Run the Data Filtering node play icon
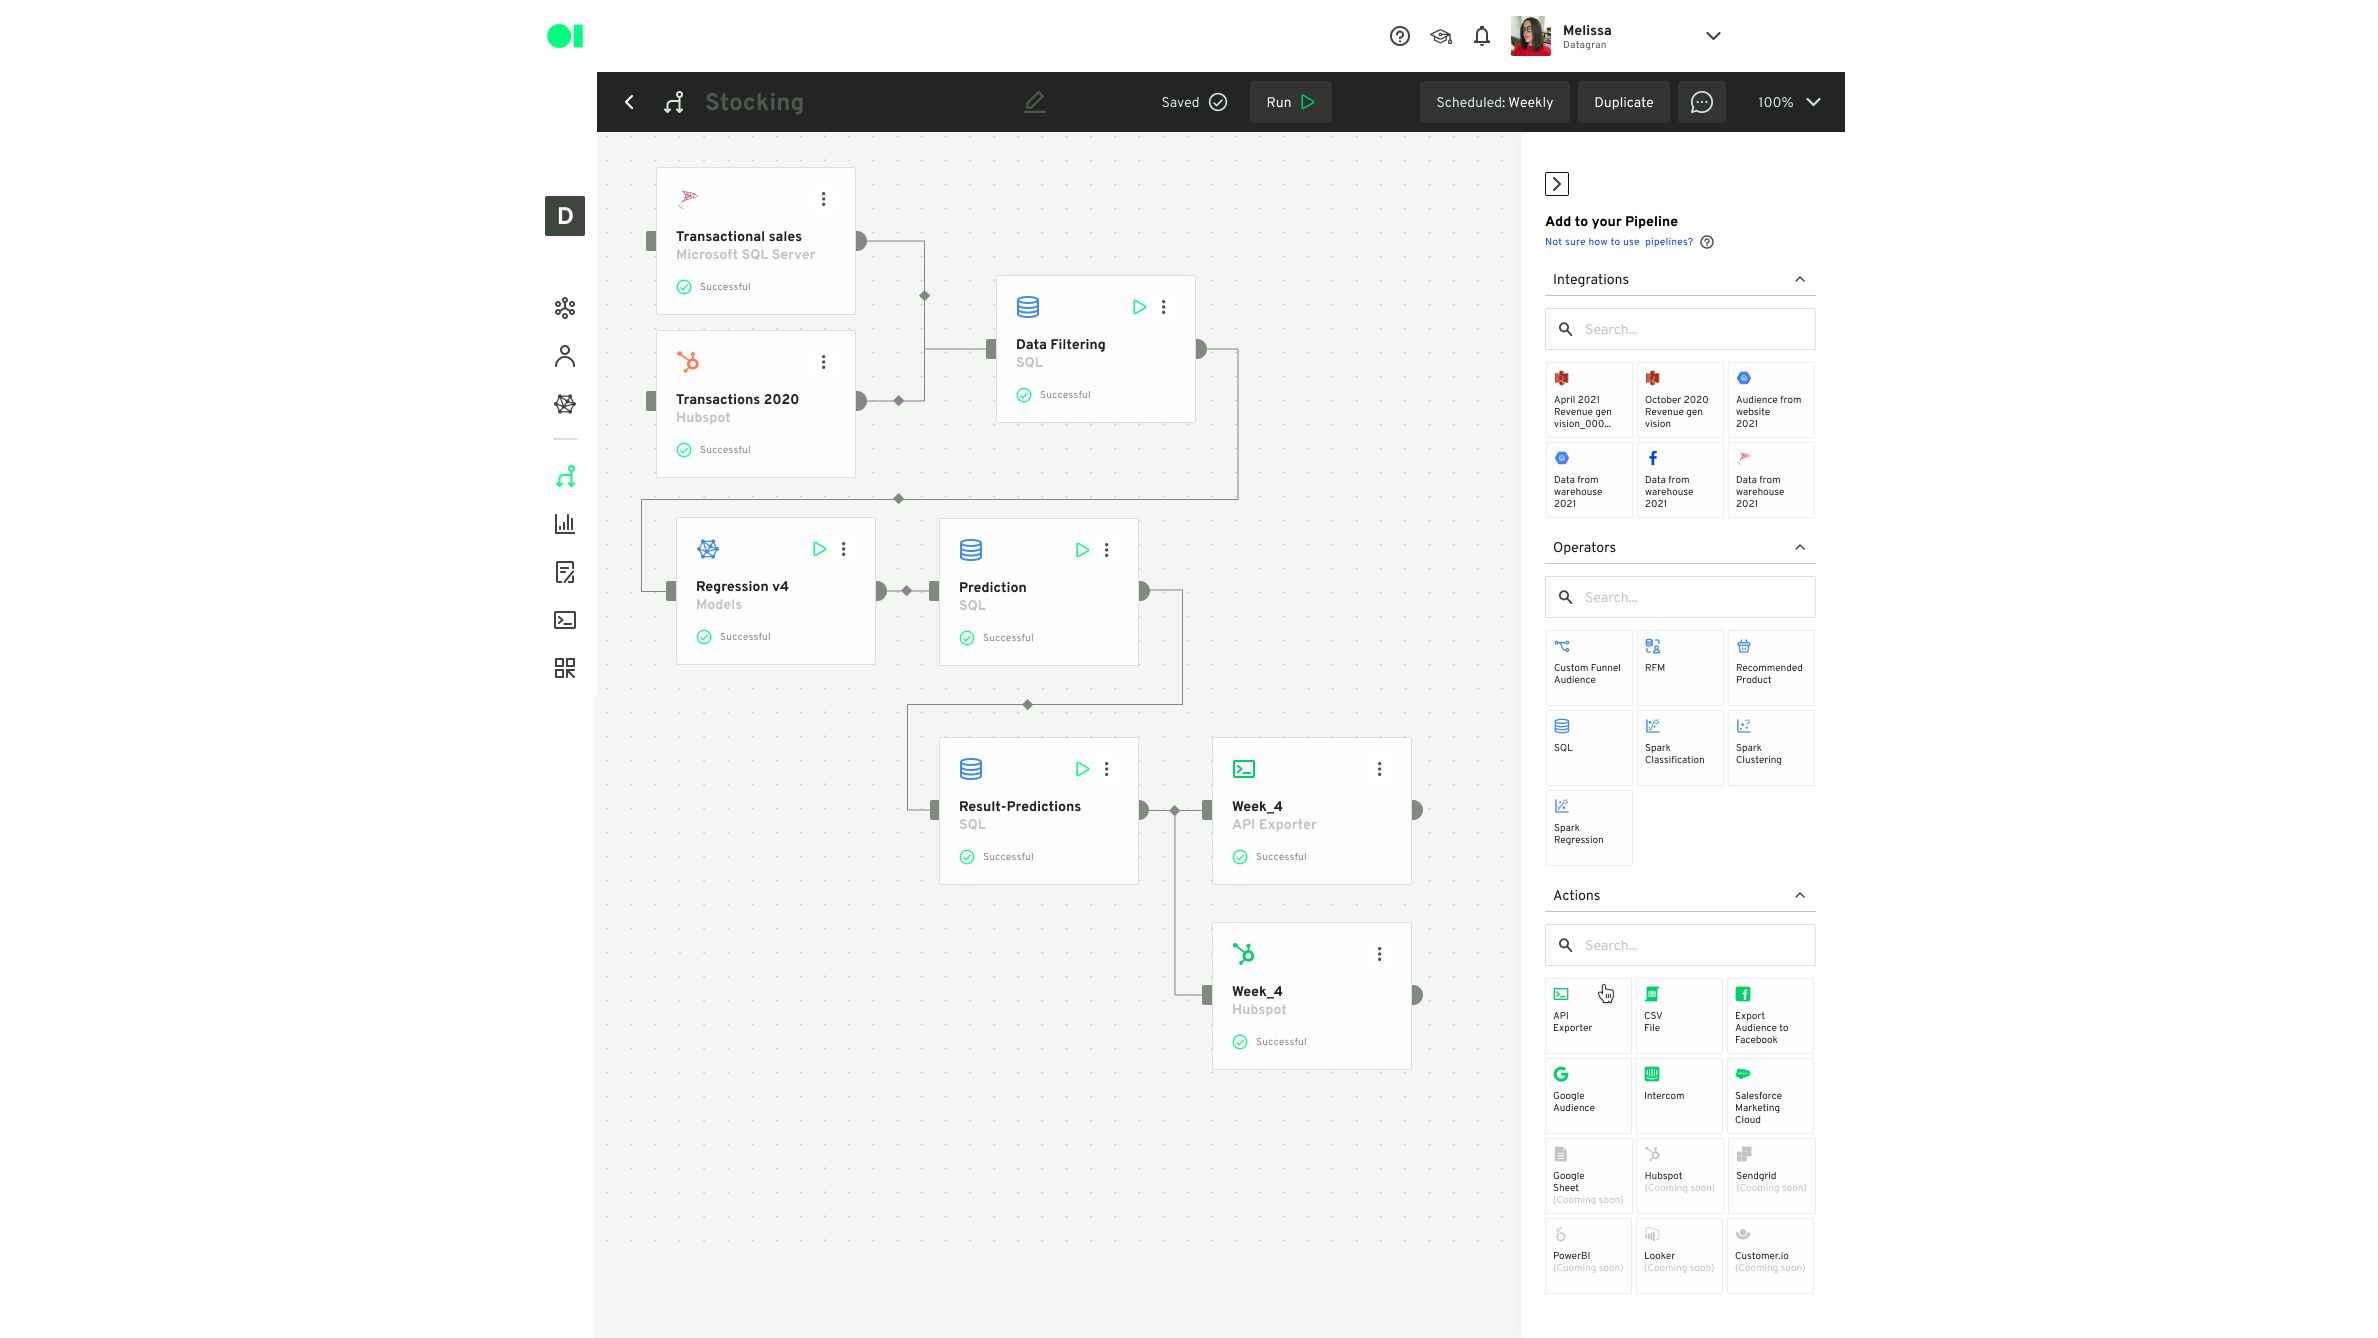 [1139, 307]
